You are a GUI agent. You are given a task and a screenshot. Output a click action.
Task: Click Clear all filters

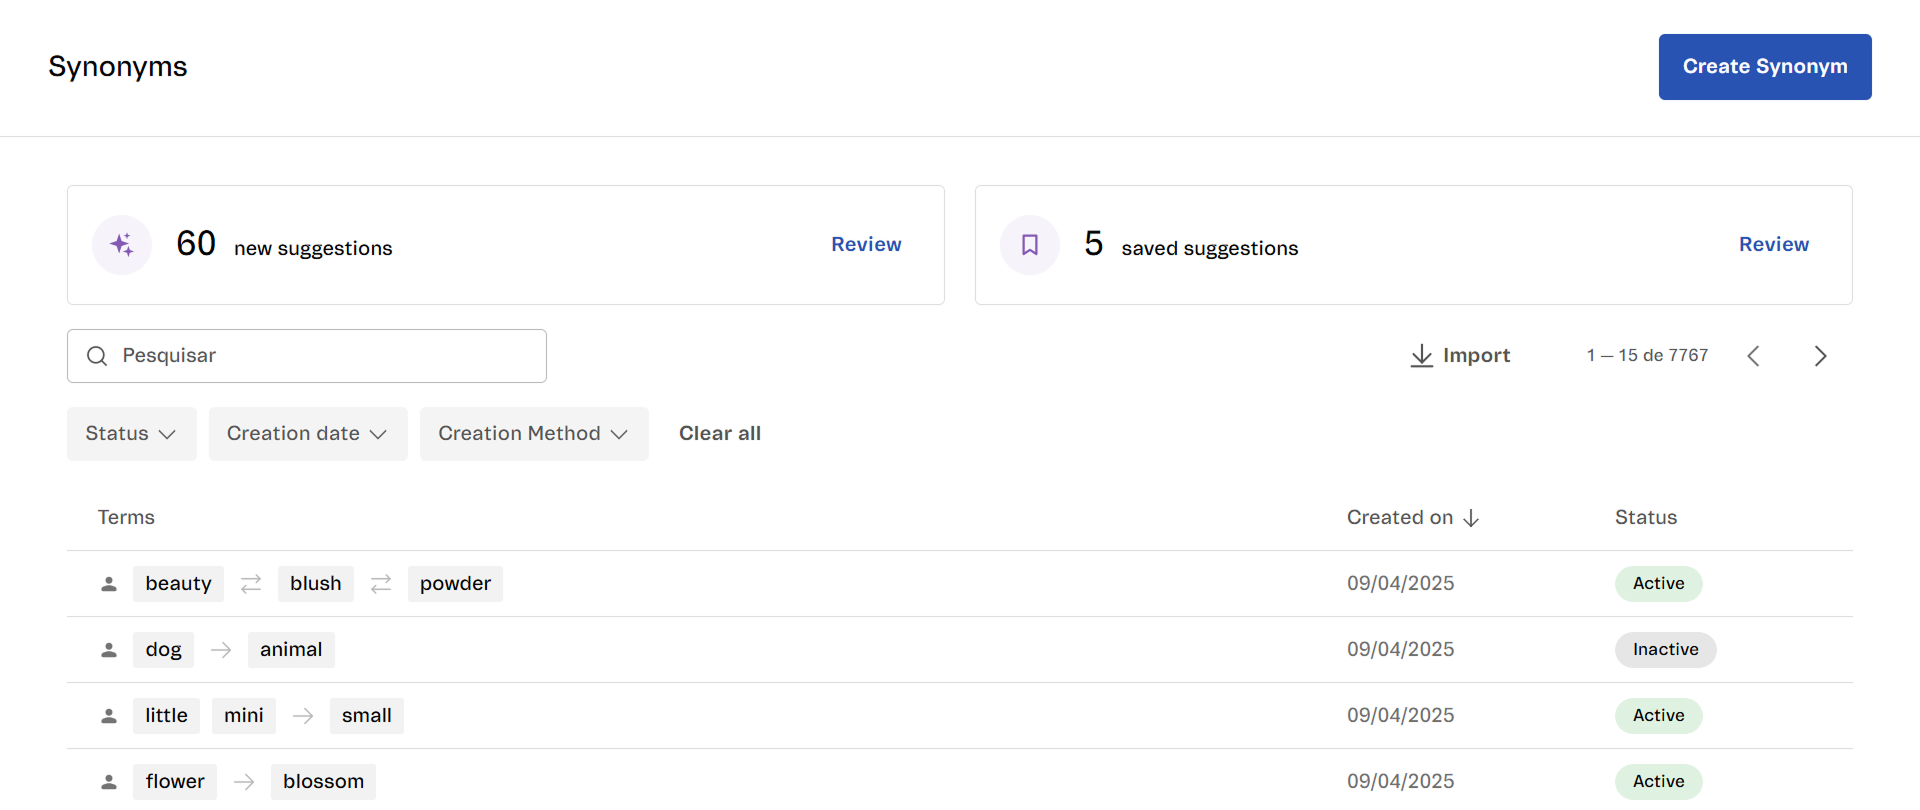(720, 434)
